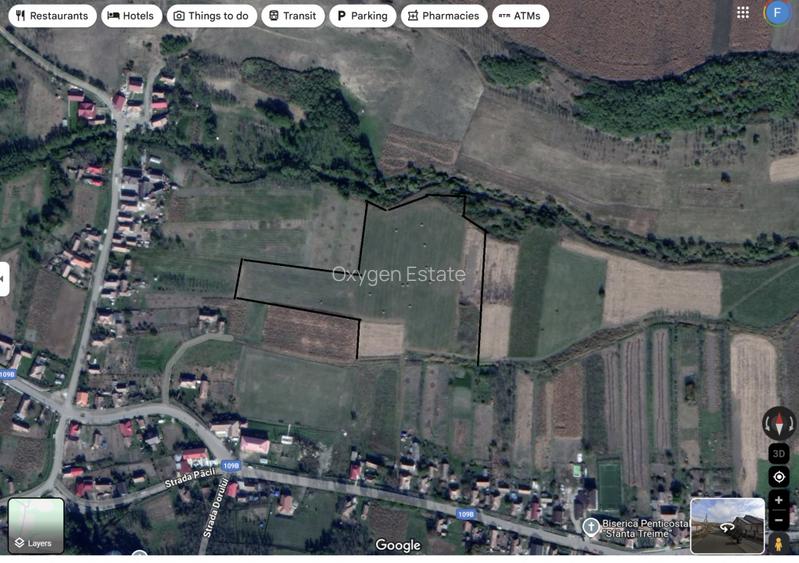The height and width of the screenshot is (563, 799).
Task: Click the 109B road shield near Strada Păcii
Action: click(231, 465)
